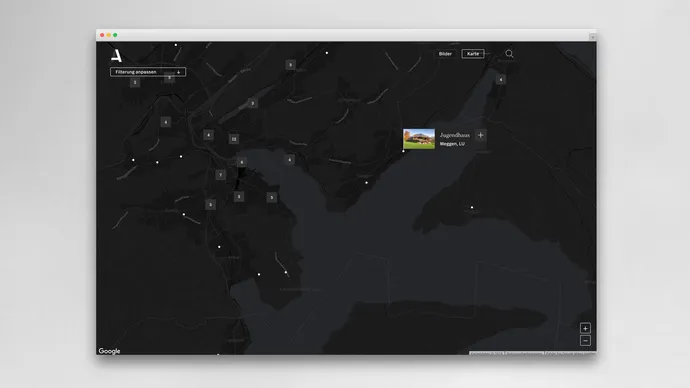Viewport: 690px width, 388px height.
Task: Click the Google logo on the map
Action: [109, 351]
